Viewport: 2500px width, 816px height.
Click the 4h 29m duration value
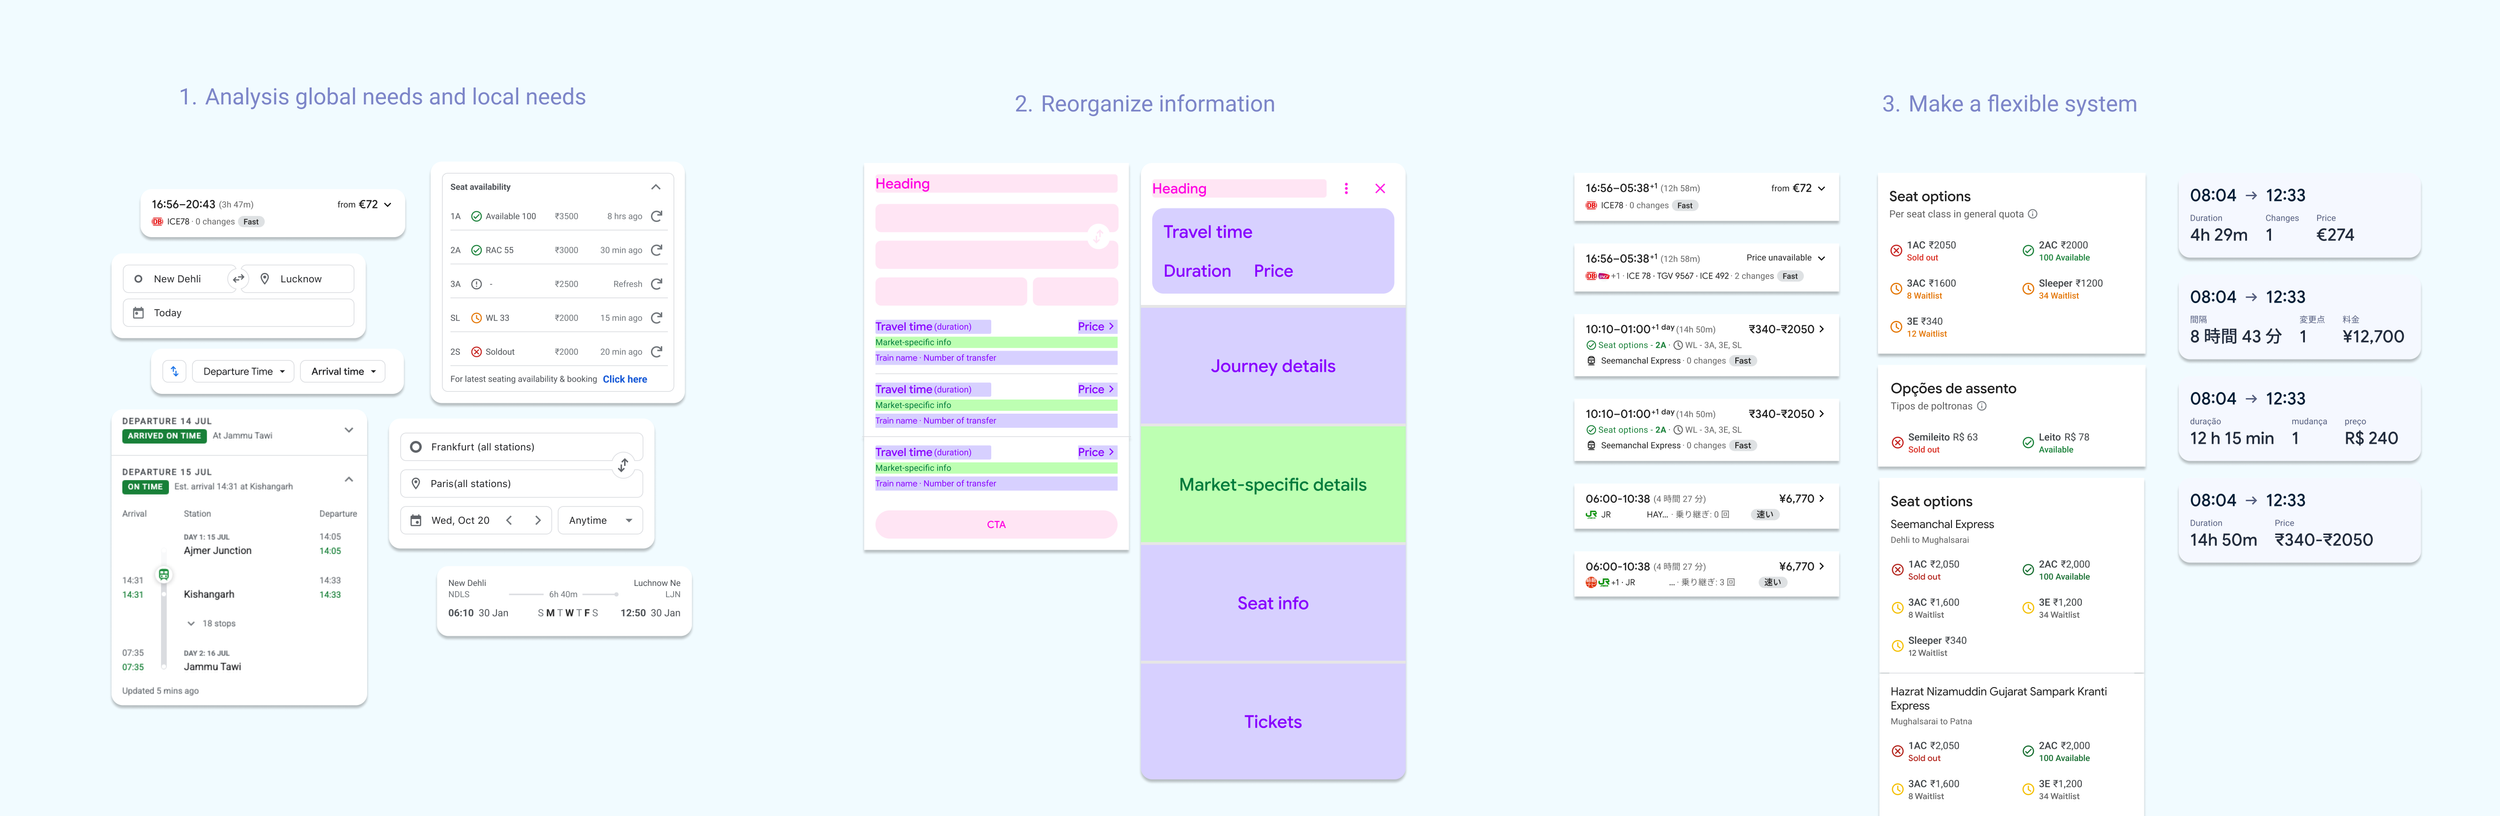(2219, 235)
